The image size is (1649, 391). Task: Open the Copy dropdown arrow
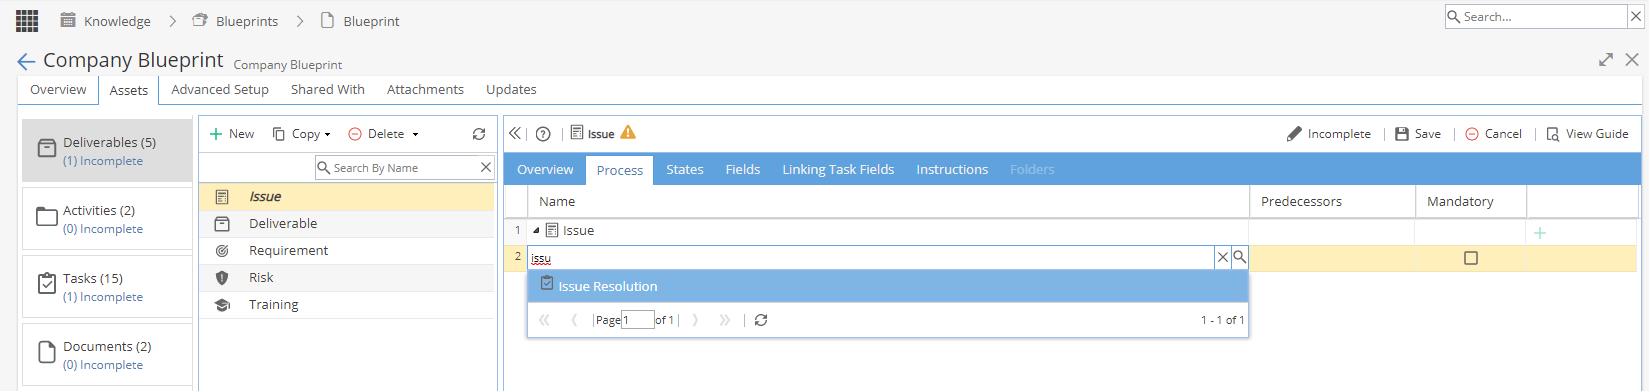[x=327, y=134]
